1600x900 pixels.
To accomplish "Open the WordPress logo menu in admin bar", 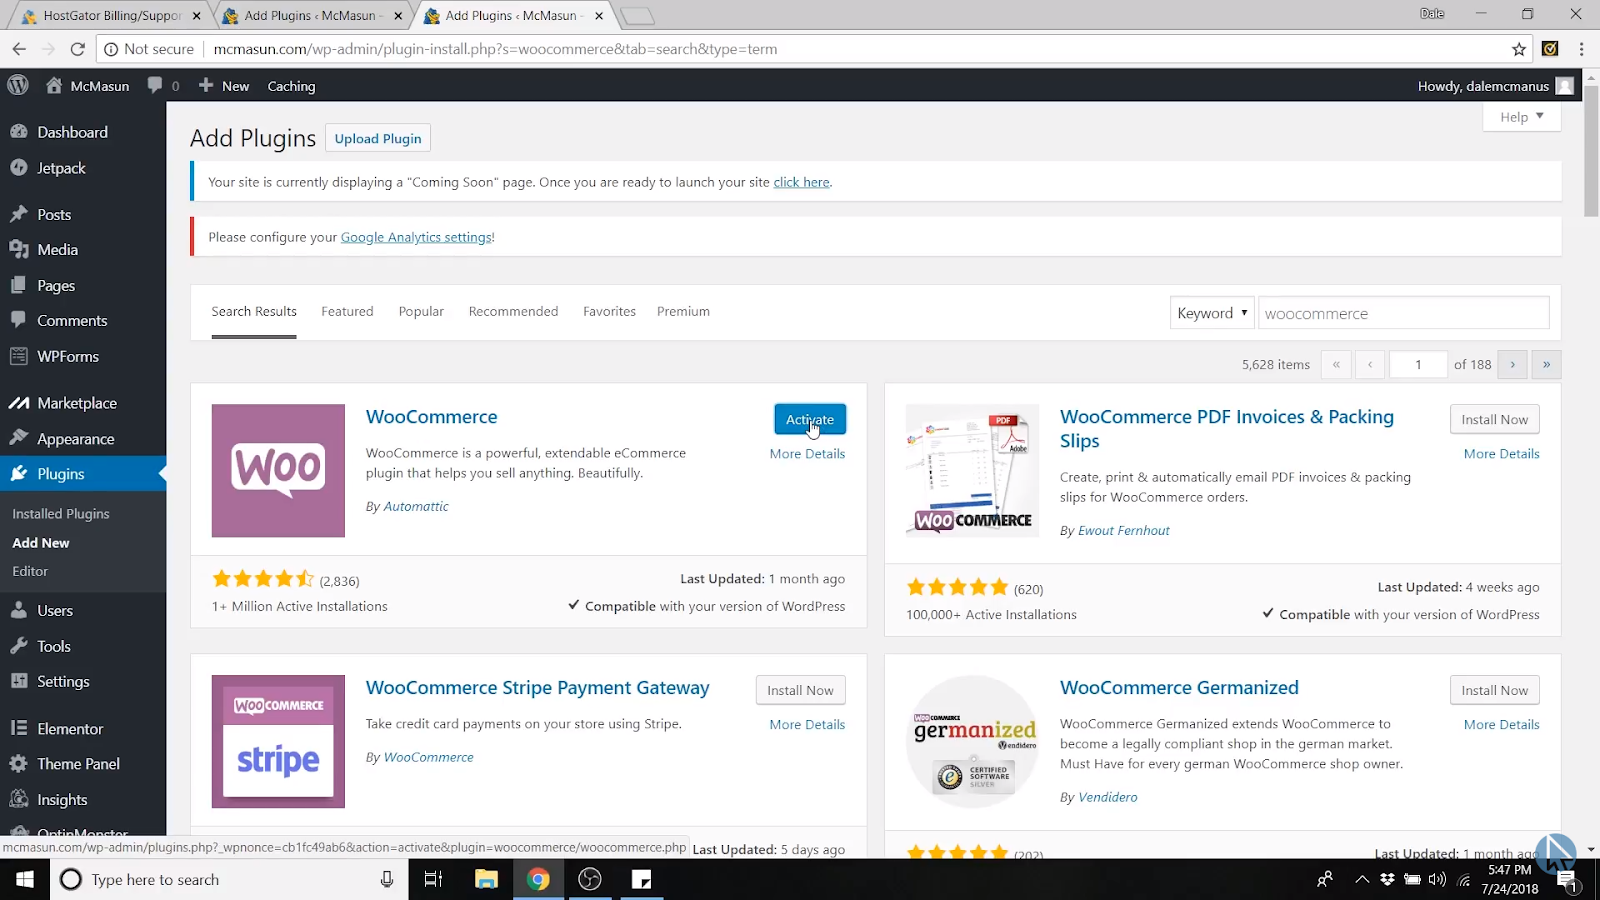I will click(18, 86).
